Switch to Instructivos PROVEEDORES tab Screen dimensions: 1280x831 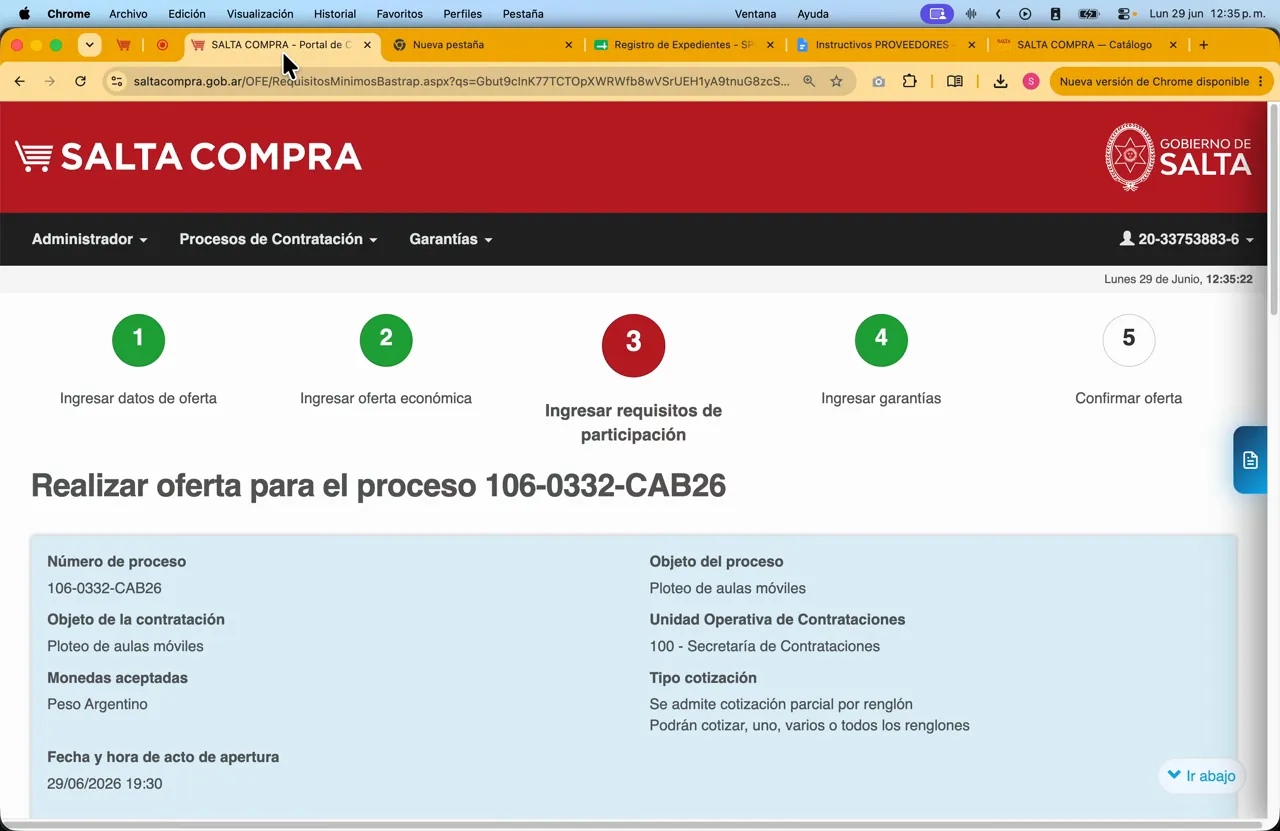(885, 45)
